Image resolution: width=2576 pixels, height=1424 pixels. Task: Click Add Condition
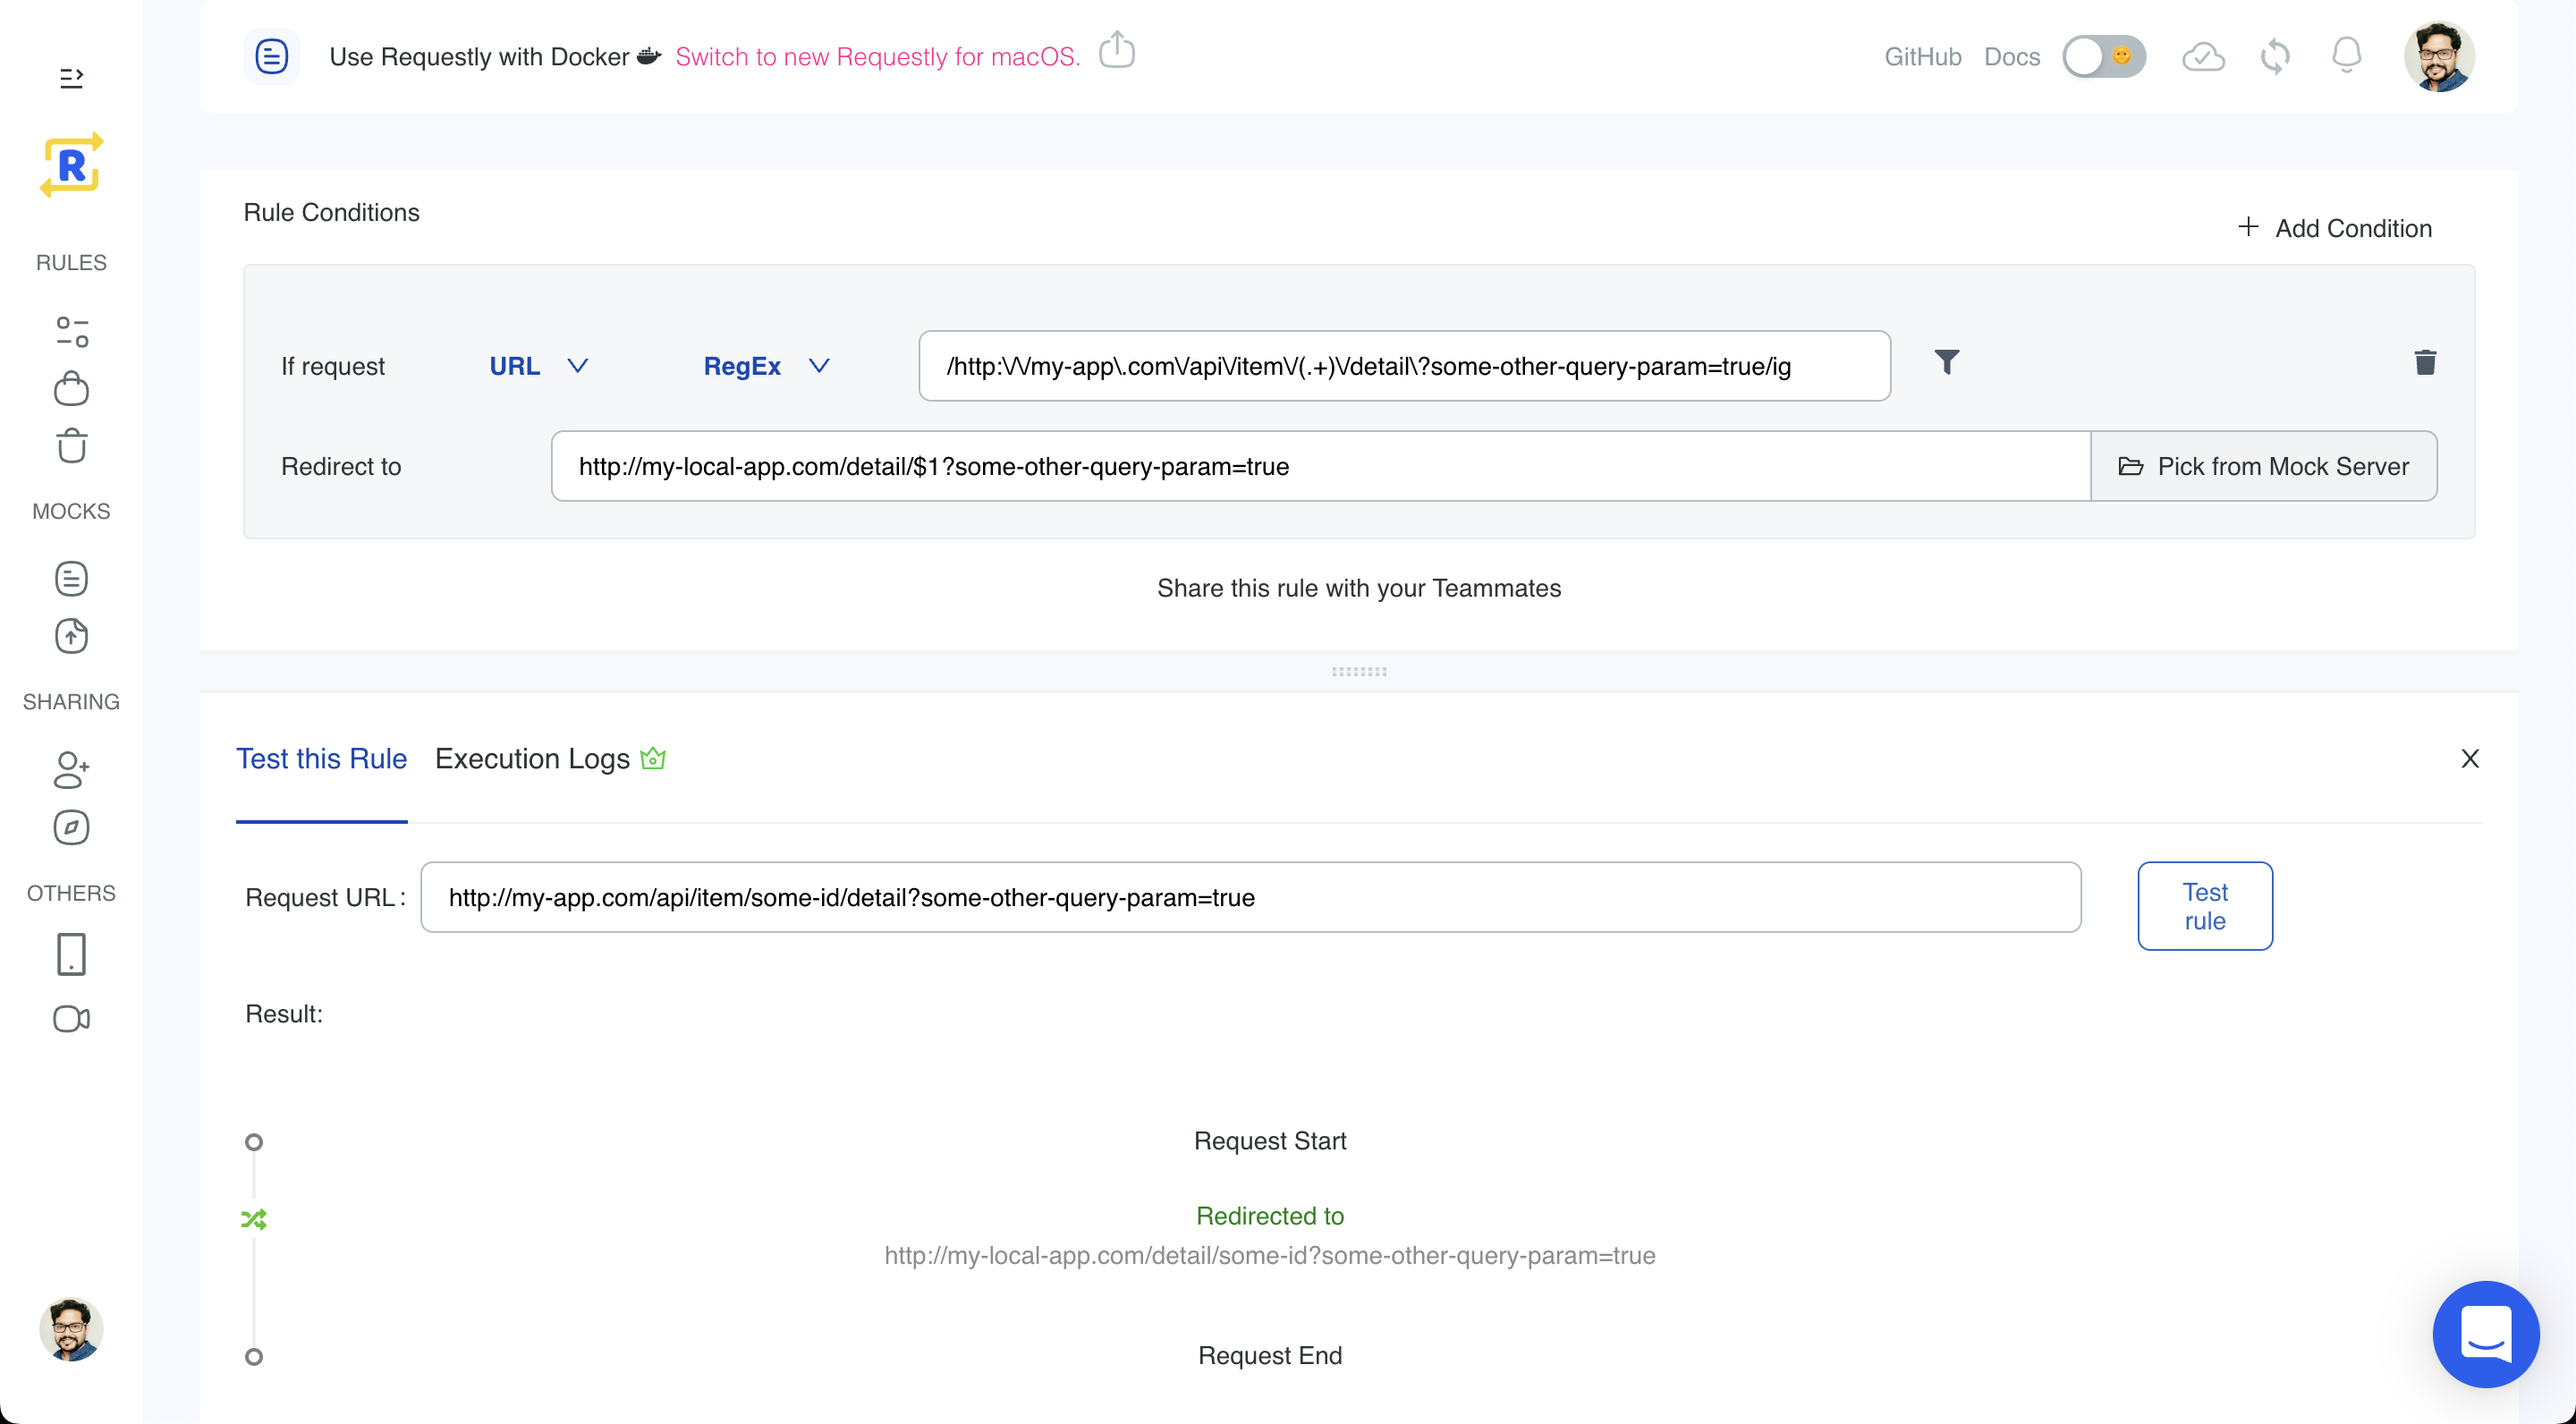2335,228
